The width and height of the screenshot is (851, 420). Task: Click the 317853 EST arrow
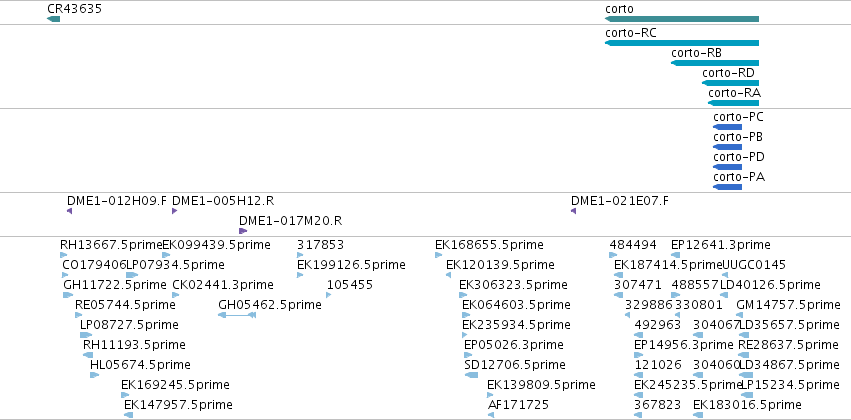point(300,255)
